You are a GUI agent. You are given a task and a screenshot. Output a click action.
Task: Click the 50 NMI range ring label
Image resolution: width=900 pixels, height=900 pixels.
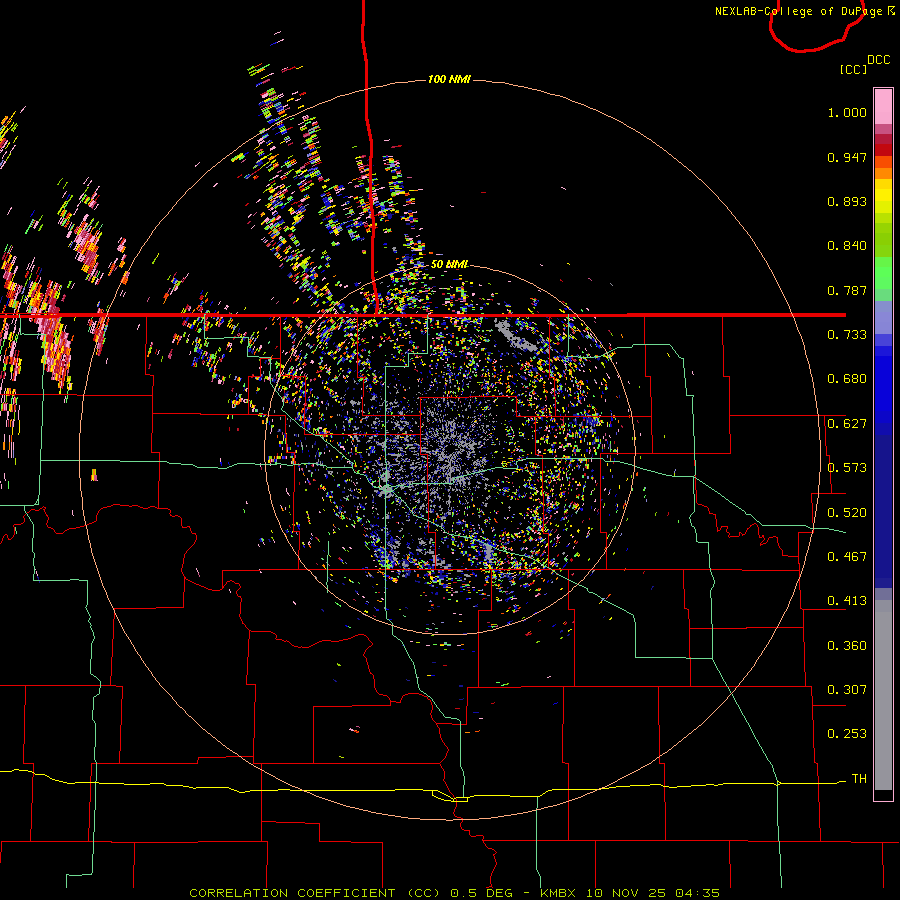click(449, 264)
